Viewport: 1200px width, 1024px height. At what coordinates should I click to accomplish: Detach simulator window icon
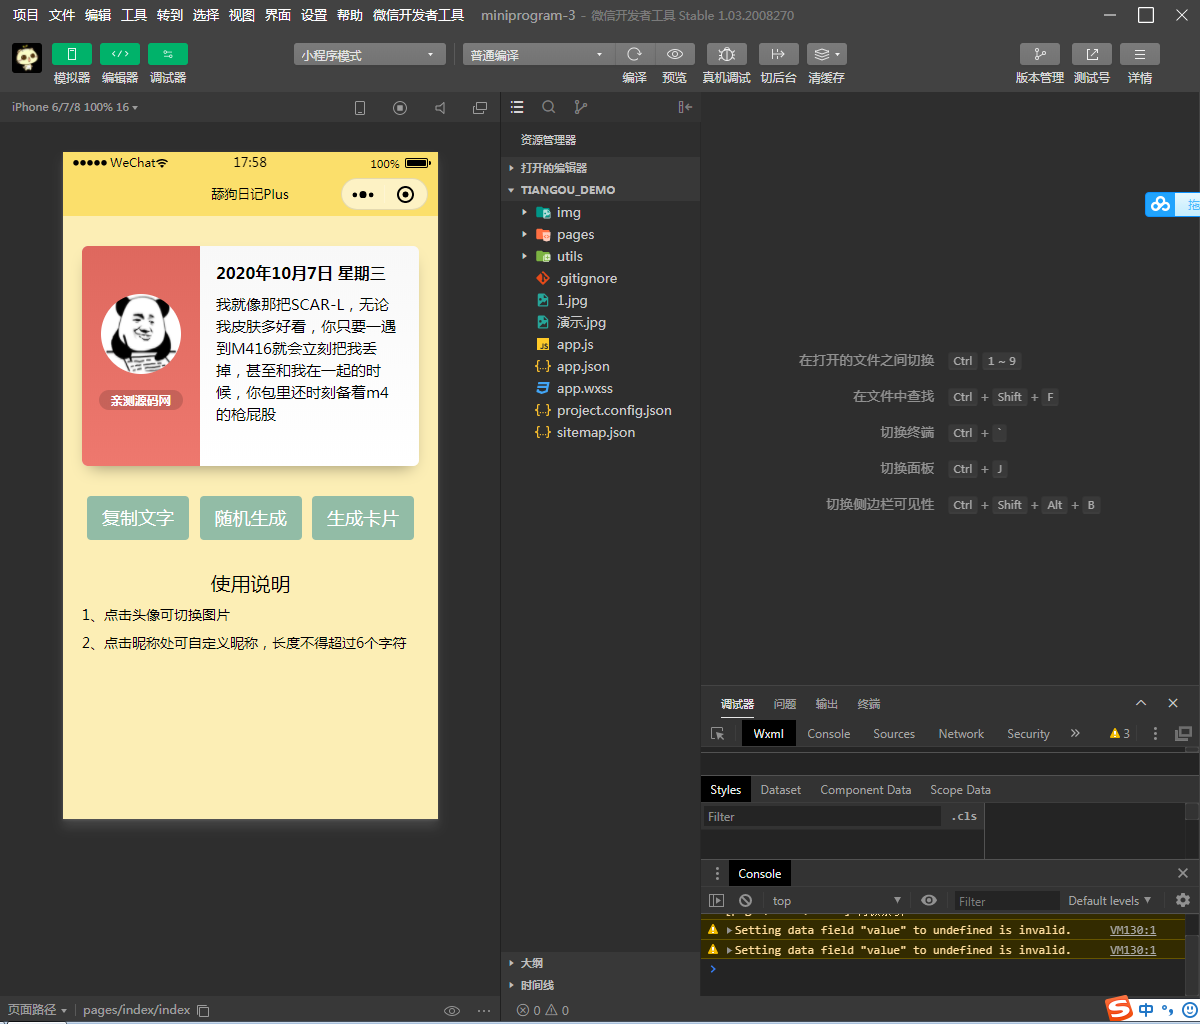[480, 108]
